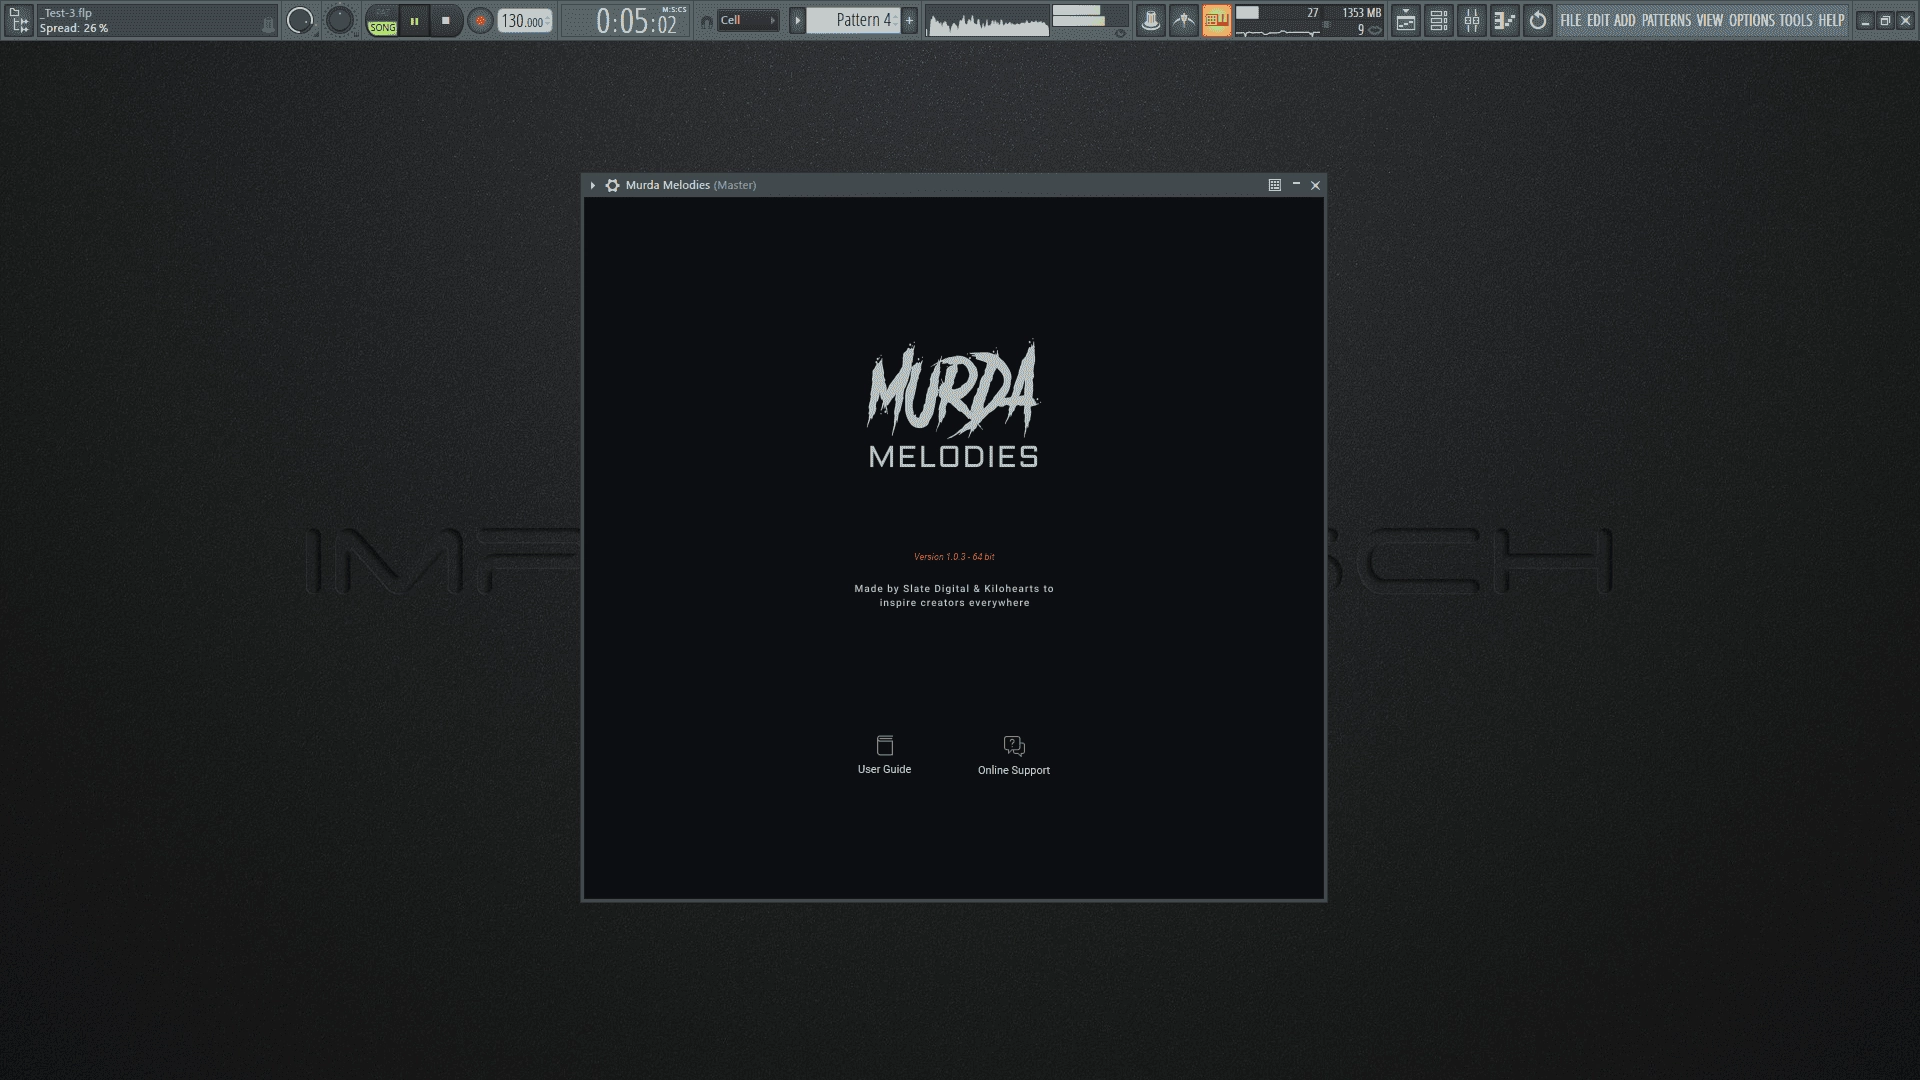
Task: Restore the FL Studio main window
Action: [x=1885, y=20]
